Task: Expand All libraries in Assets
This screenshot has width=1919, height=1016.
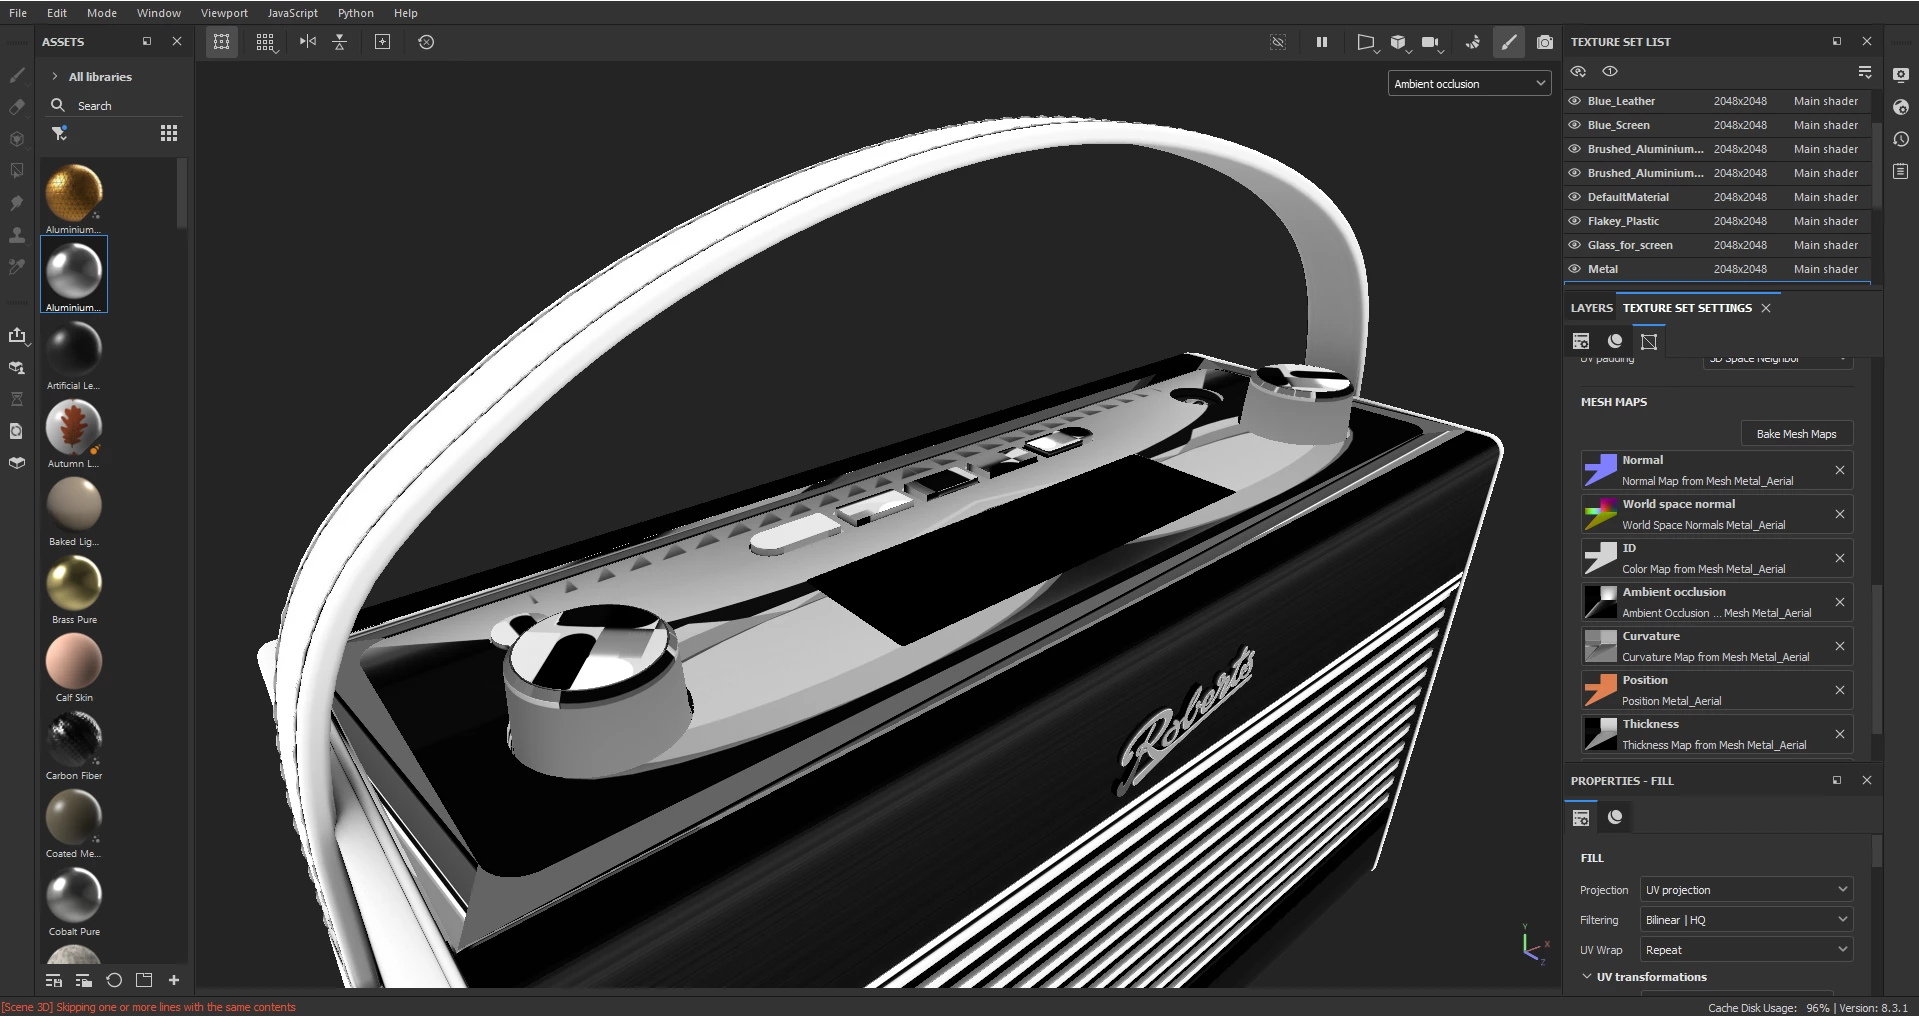Action: click(55, 77)
